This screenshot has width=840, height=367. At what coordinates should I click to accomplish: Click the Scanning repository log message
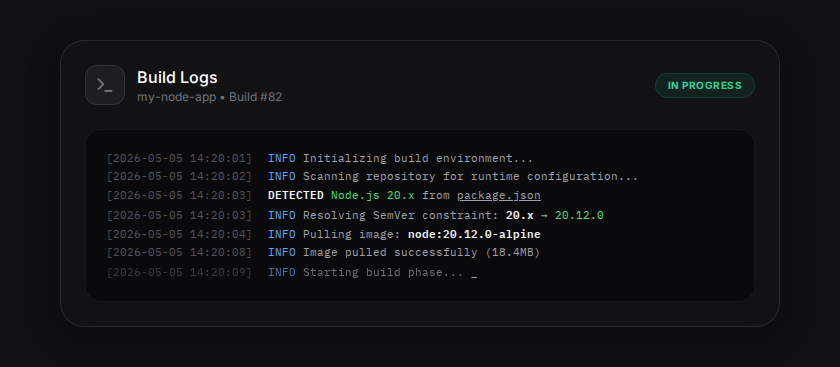[x=470, y=176]
